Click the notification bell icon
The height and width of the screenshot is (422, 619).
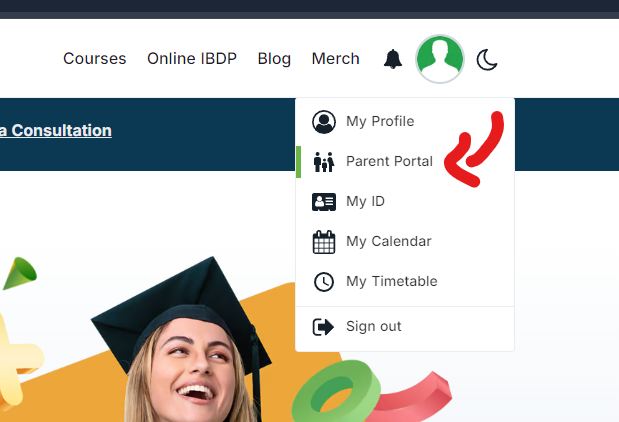point(393,59)
